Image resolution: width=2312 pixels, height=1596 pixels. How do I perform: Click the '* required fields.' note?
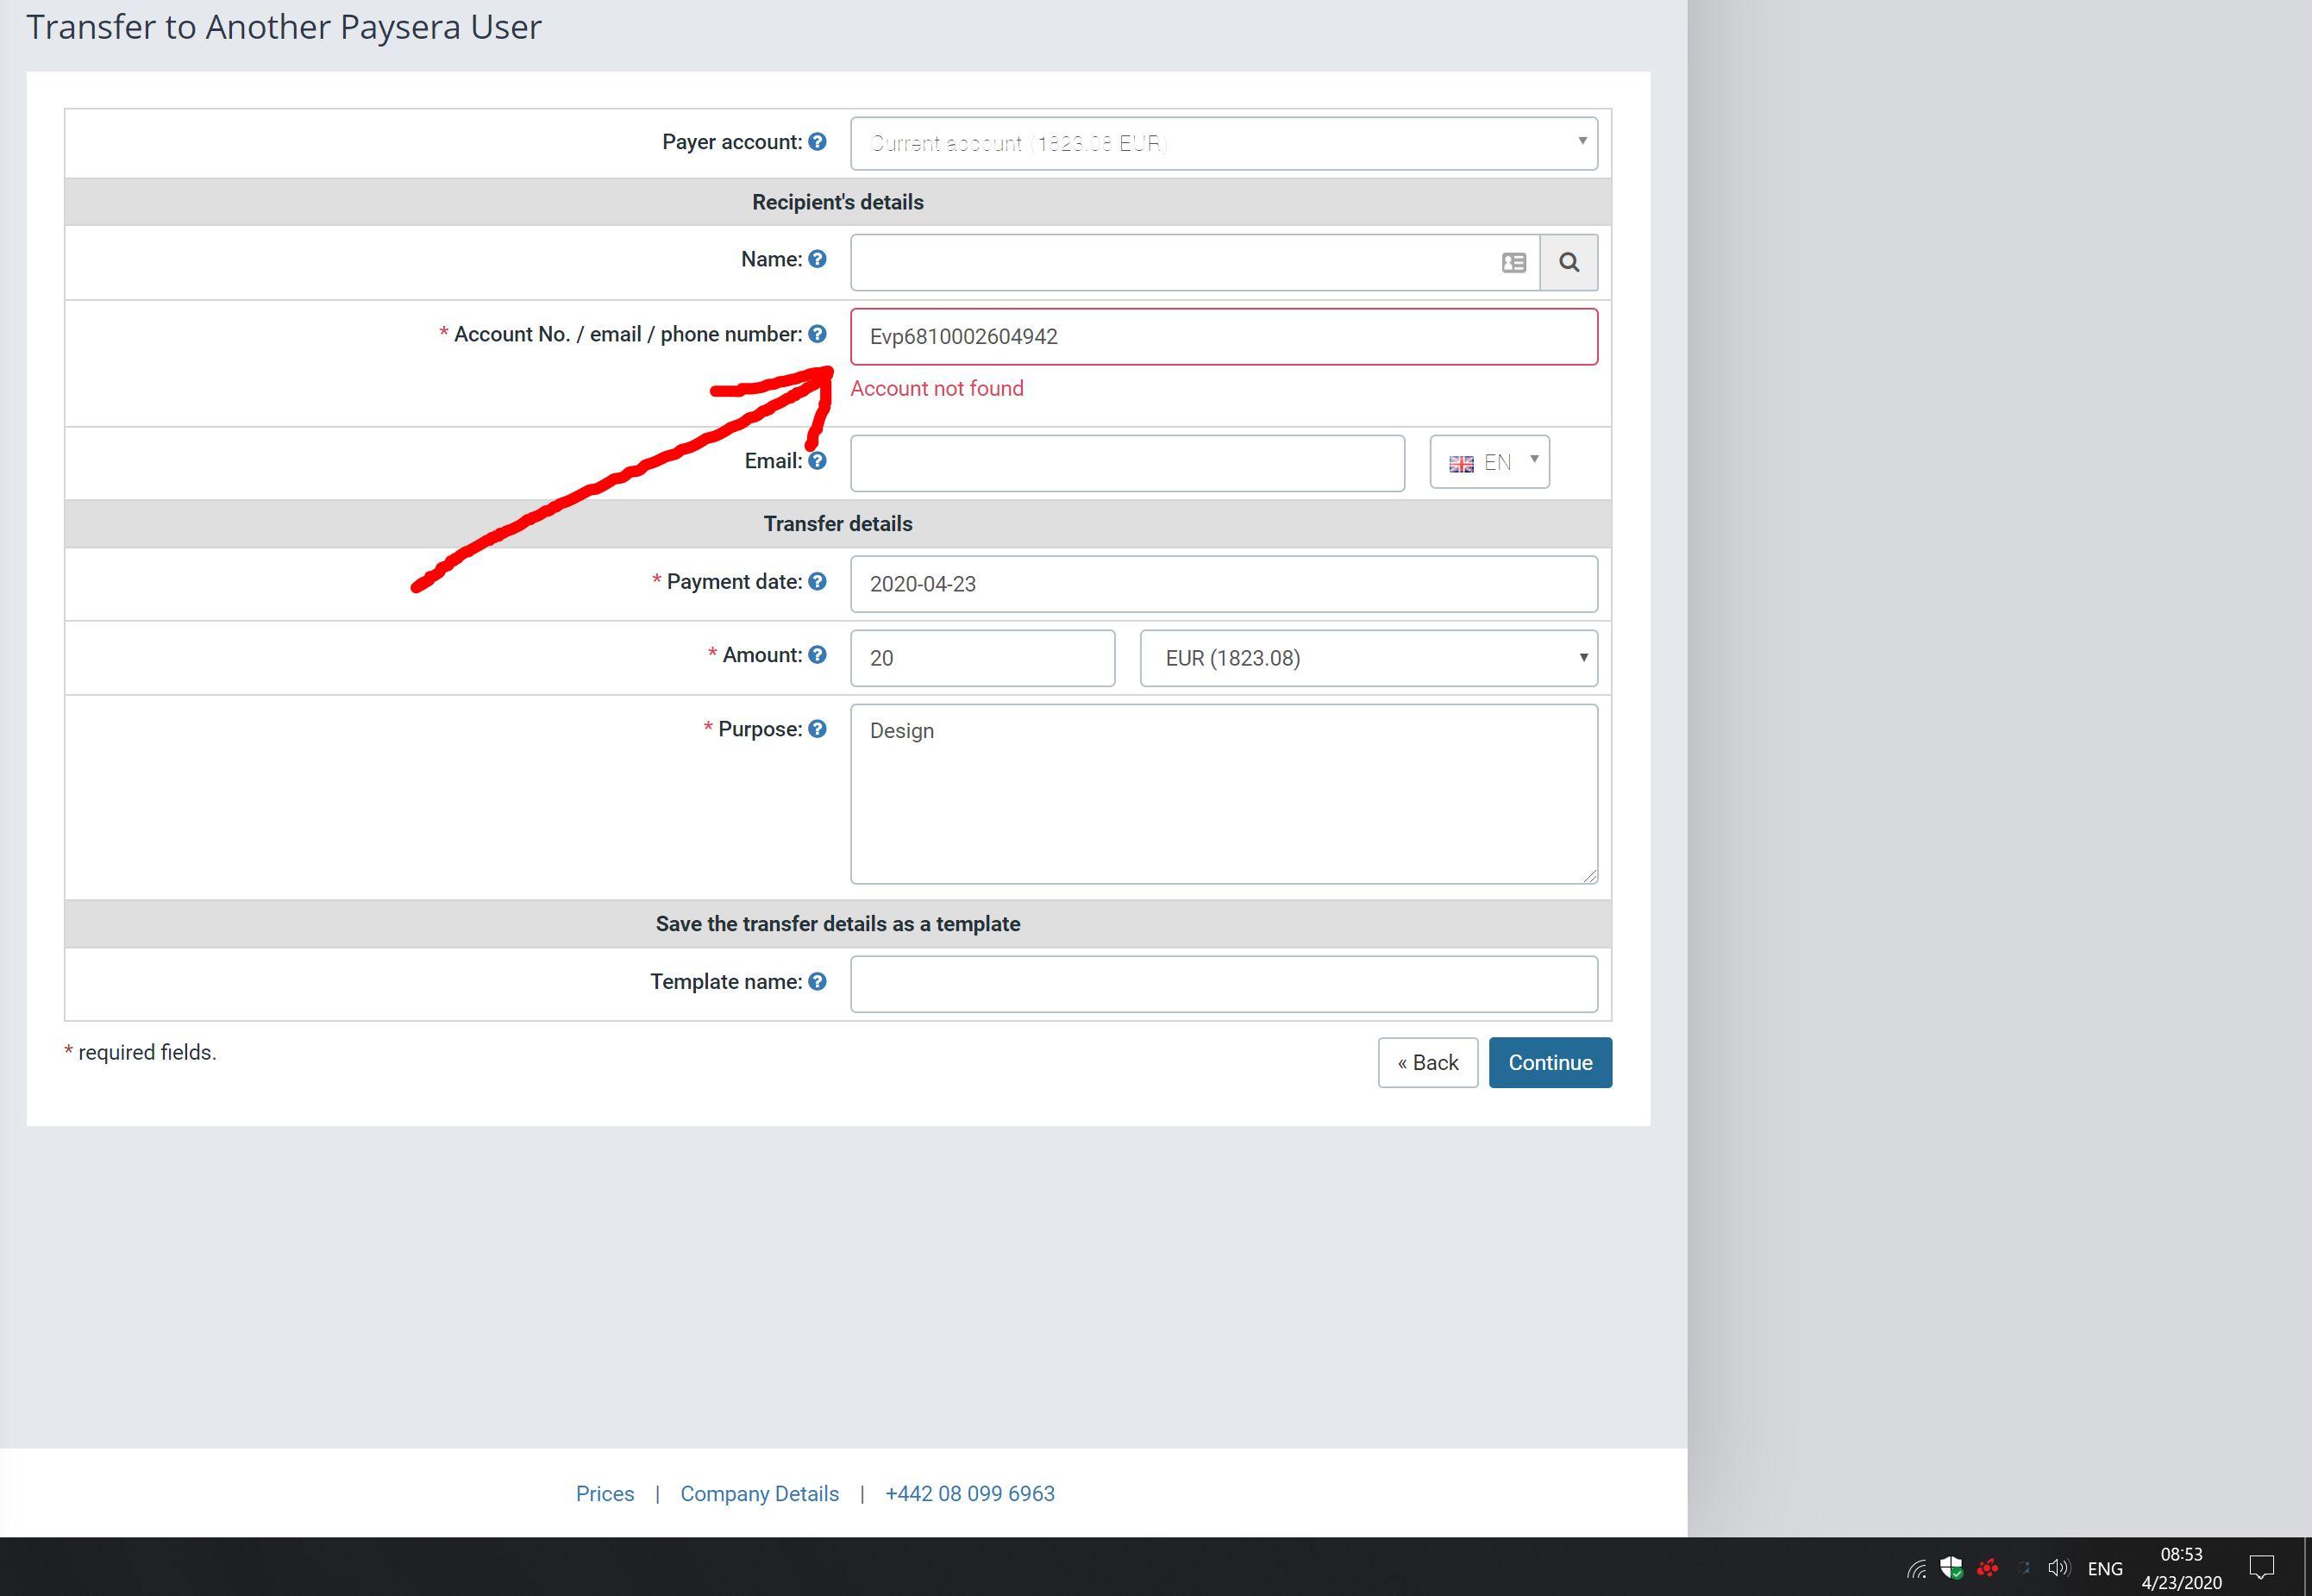point(140,1052)
